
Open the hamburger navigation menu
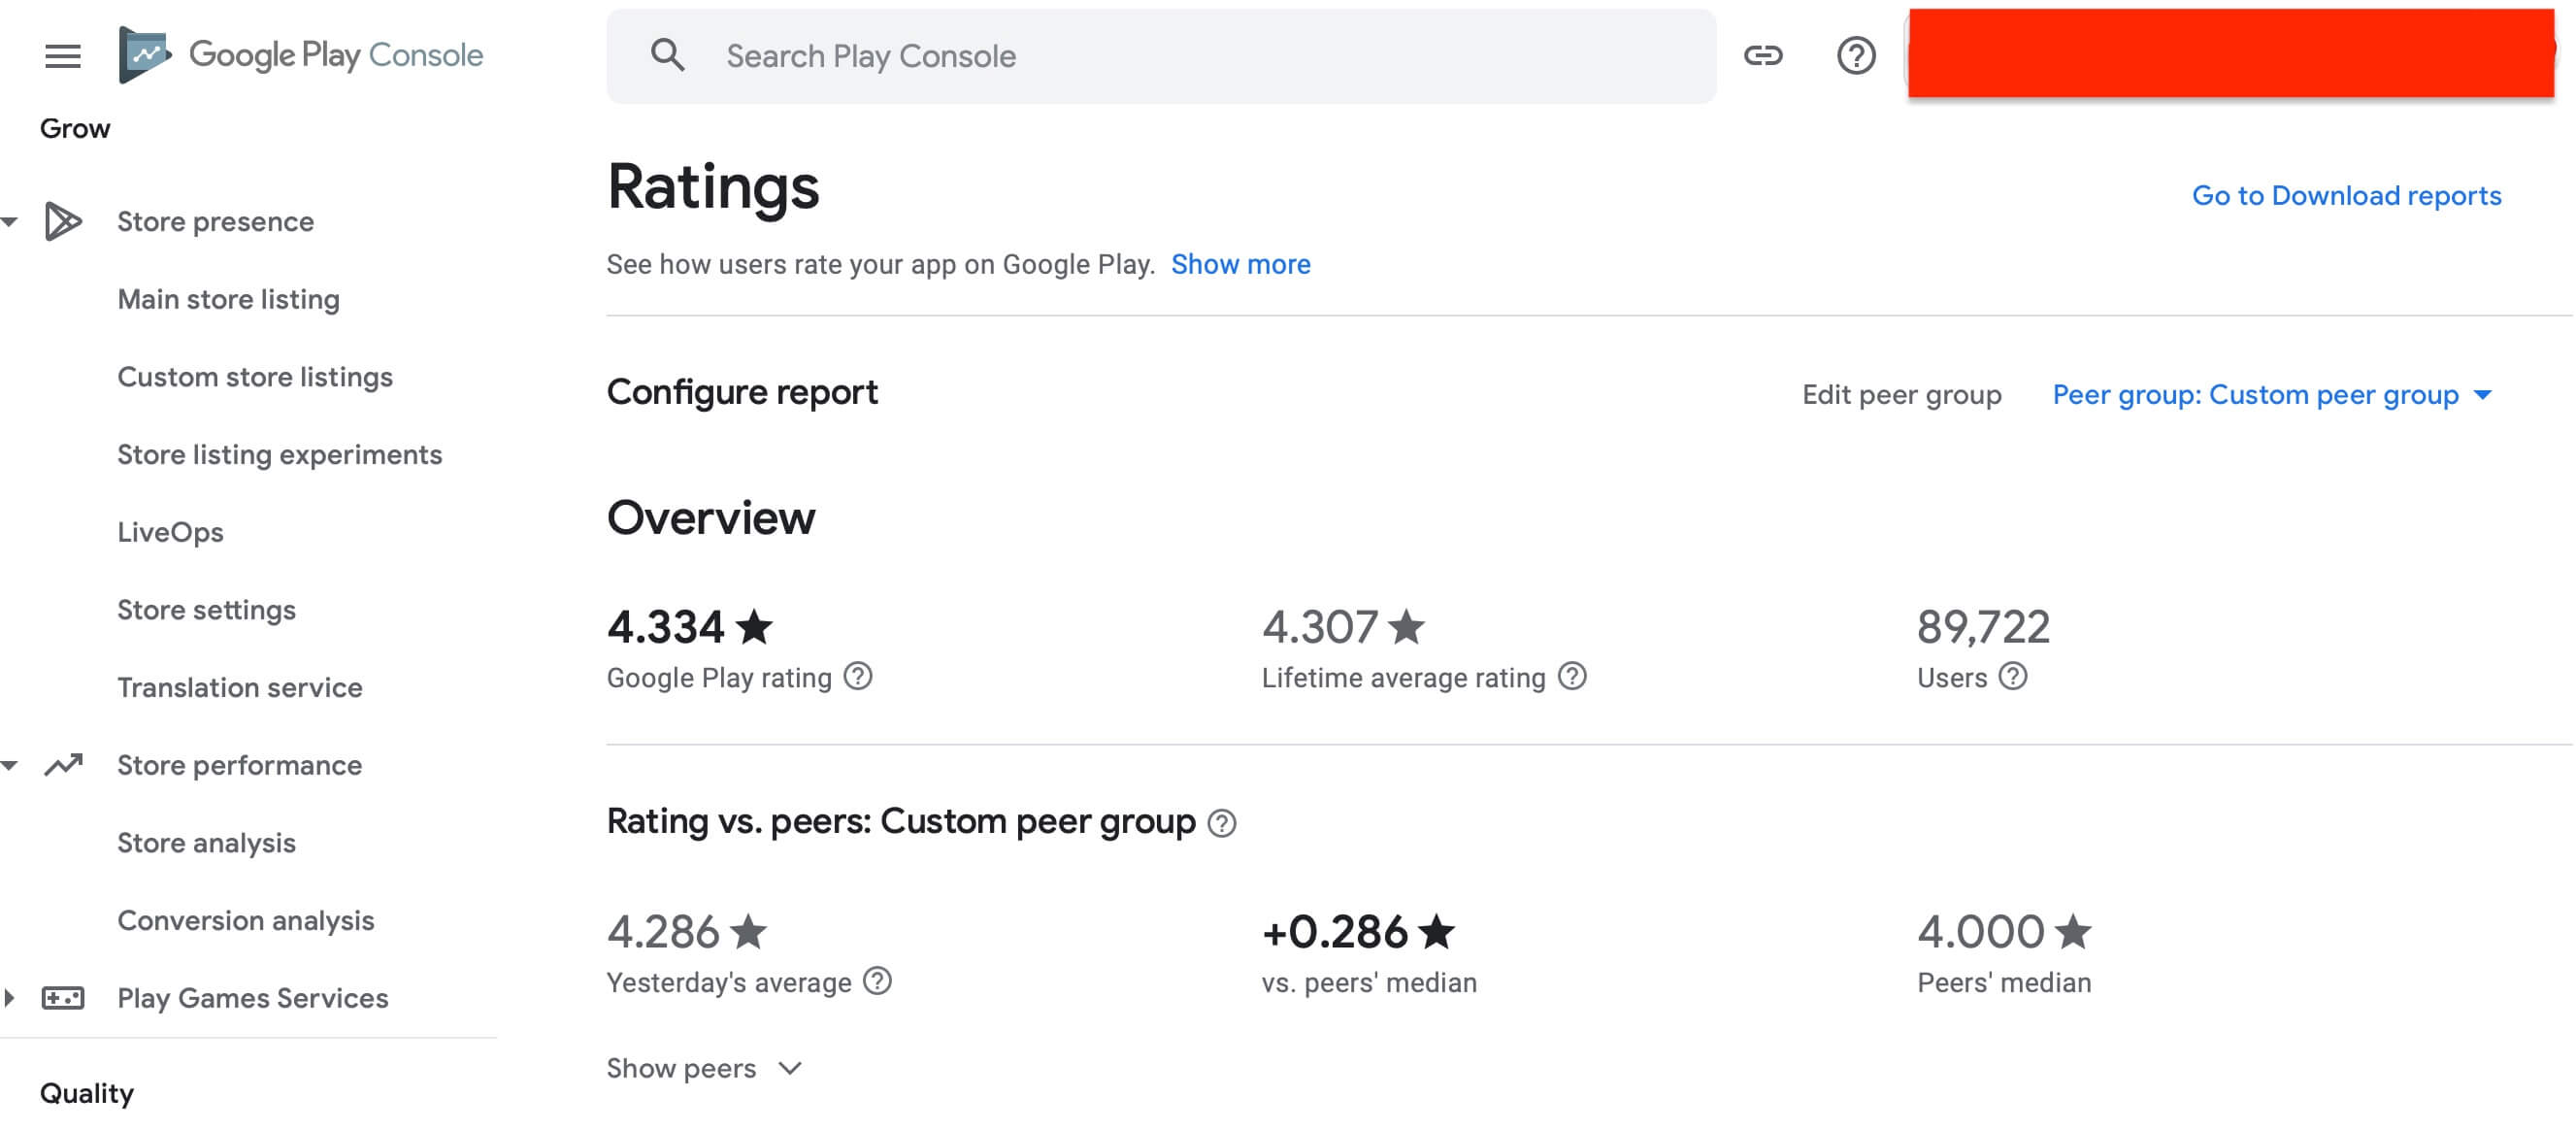tap(63, 56)
